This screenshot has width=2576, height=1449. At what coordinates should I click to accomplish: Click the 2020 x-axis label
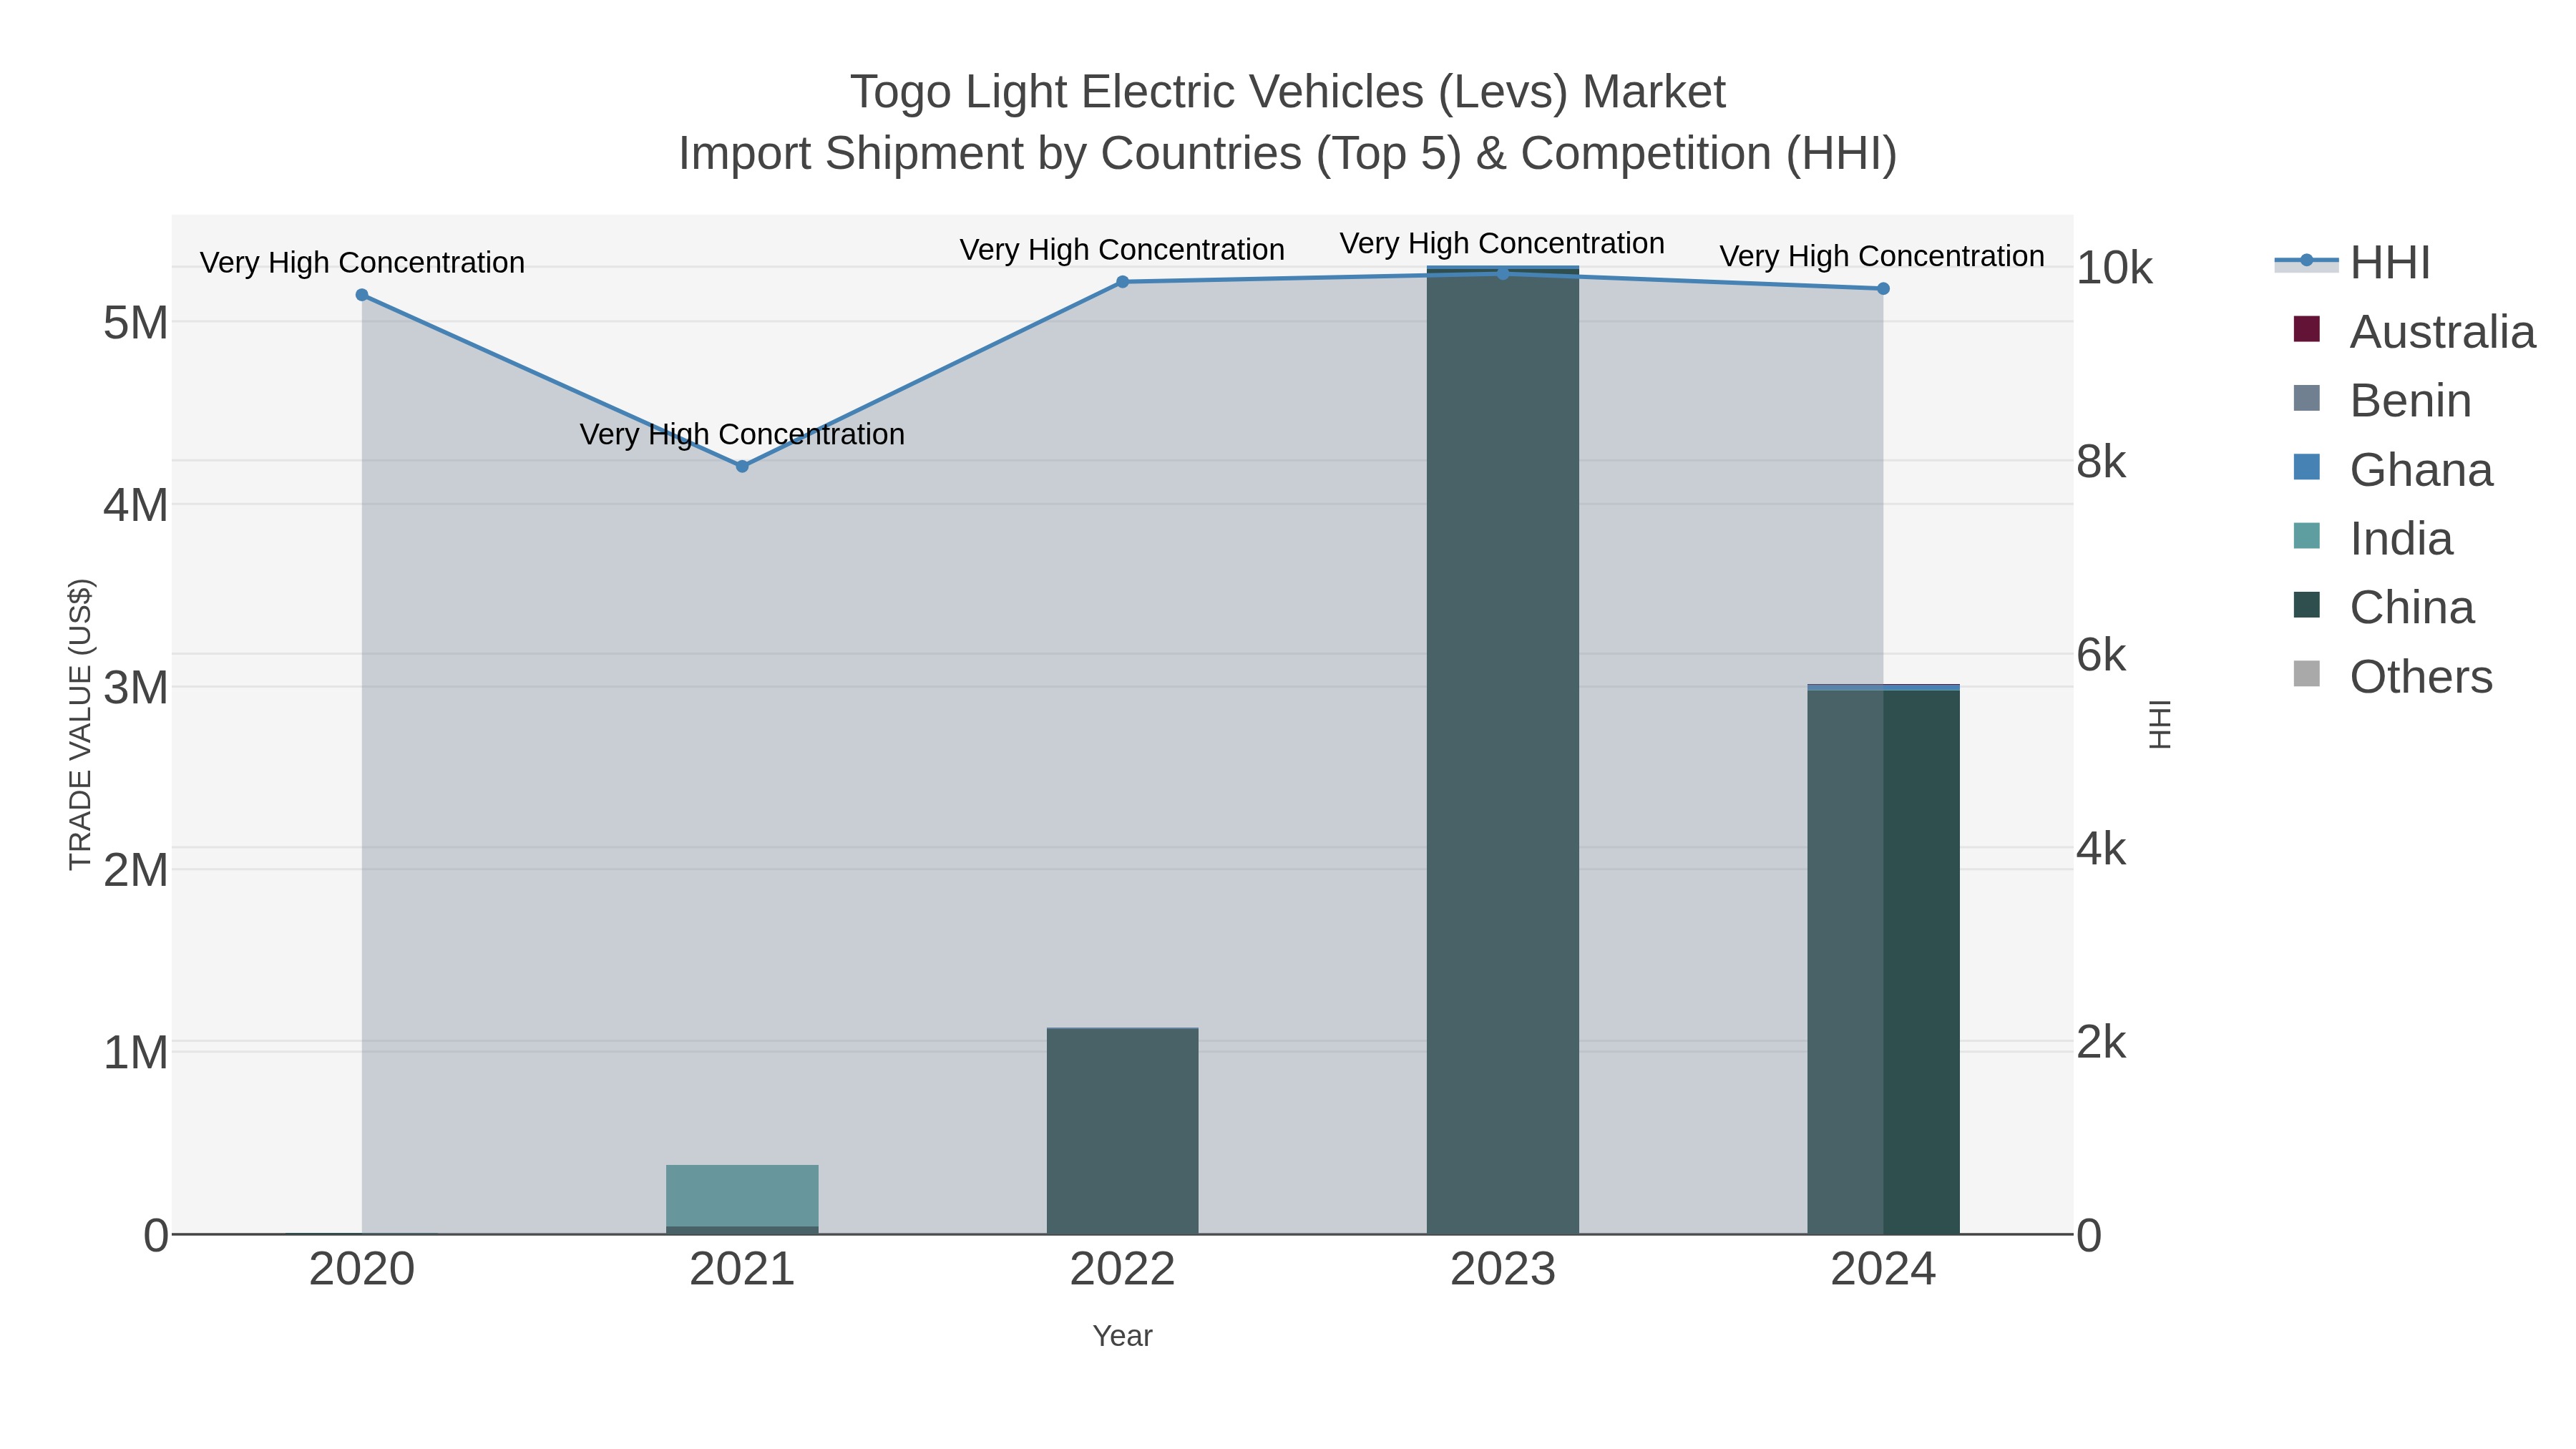pos(362,1270)
